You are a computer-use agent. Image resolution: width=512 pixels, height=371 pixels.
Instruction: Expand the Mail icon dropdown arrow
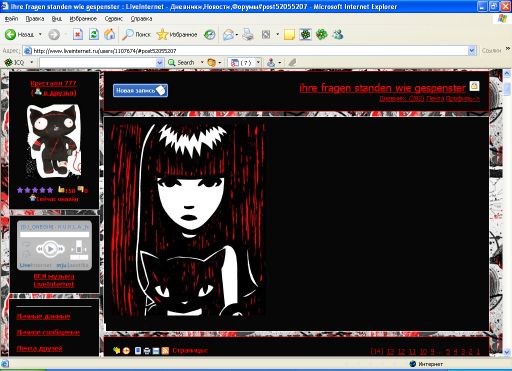[x=237, y=34]
